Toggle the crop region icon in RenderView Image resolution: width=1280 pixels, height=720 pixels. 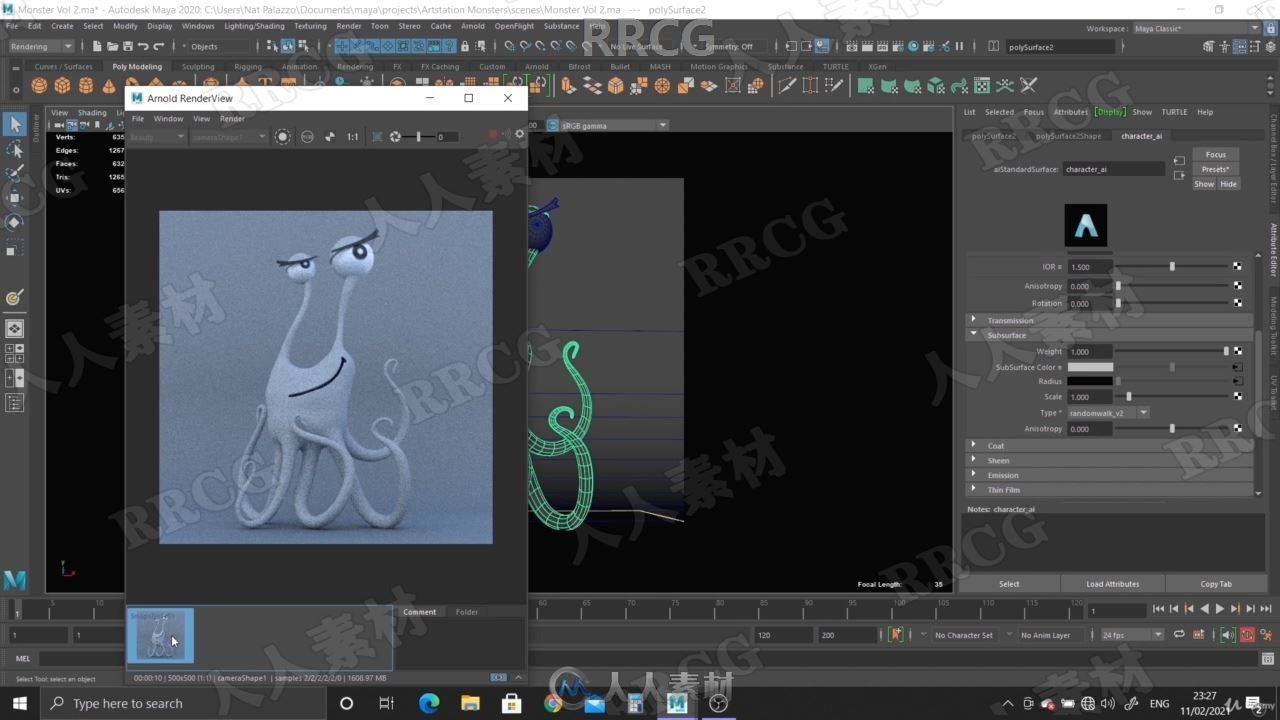(377, 137)
